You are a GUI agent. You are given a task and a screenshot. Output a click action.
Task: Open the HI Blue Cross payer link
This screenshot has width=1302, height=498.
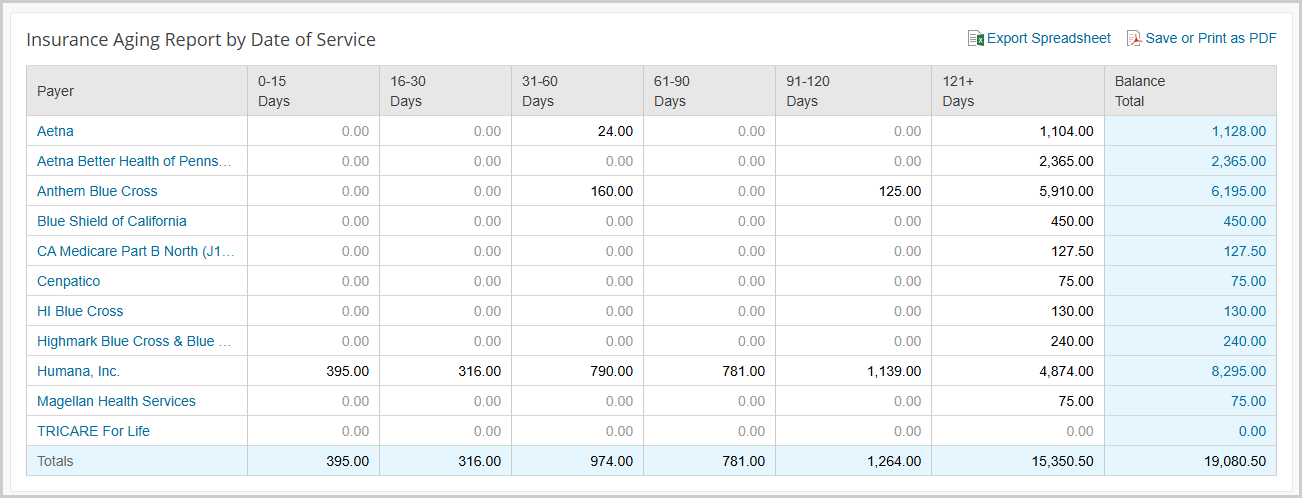(80, 311)
